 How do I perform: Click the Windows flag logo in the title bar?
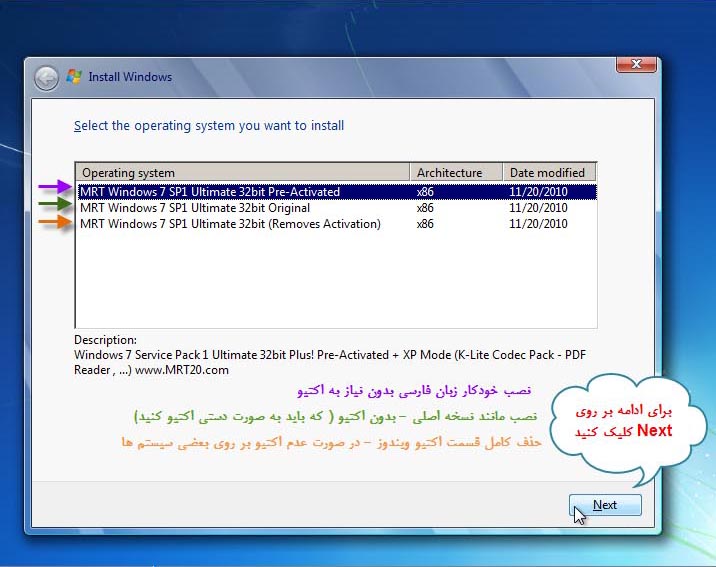tap(74, 76)
